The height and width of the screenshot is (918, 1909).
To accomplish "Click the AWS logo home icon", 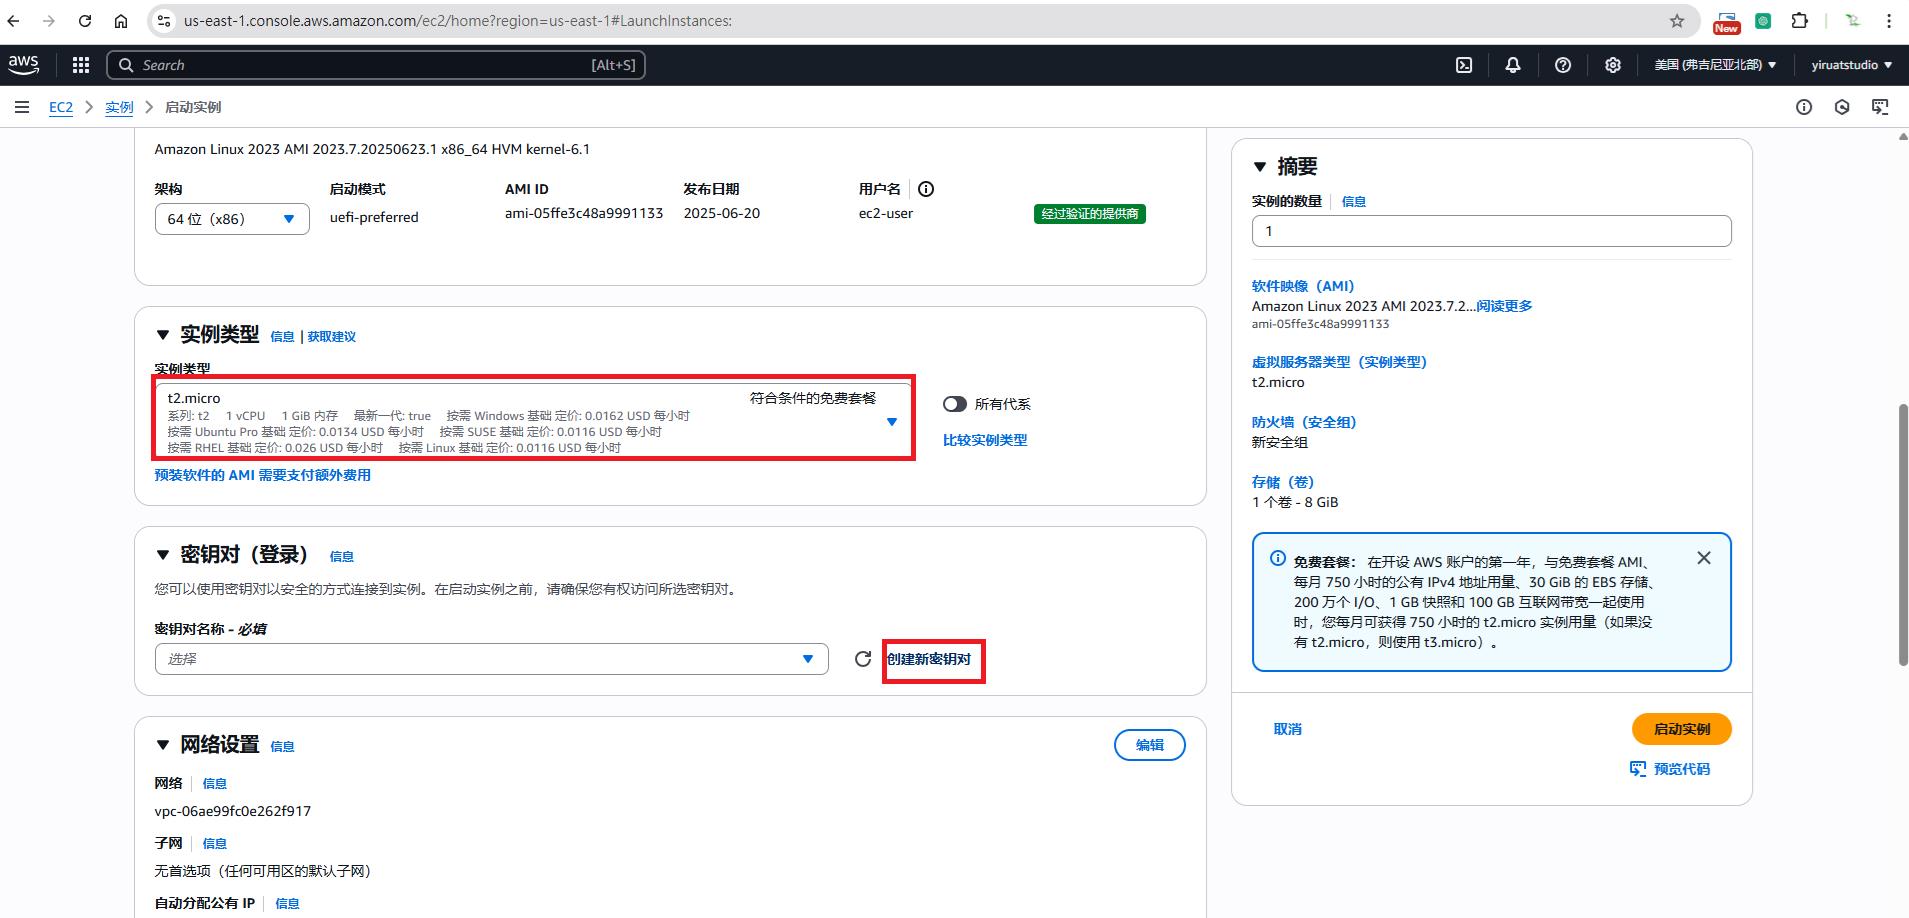I will tap(24, 65).
